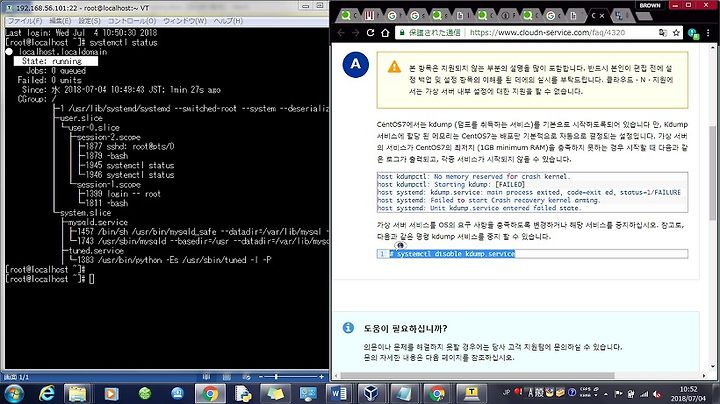
Task: Go forward in Chrome
Action: 355,33
